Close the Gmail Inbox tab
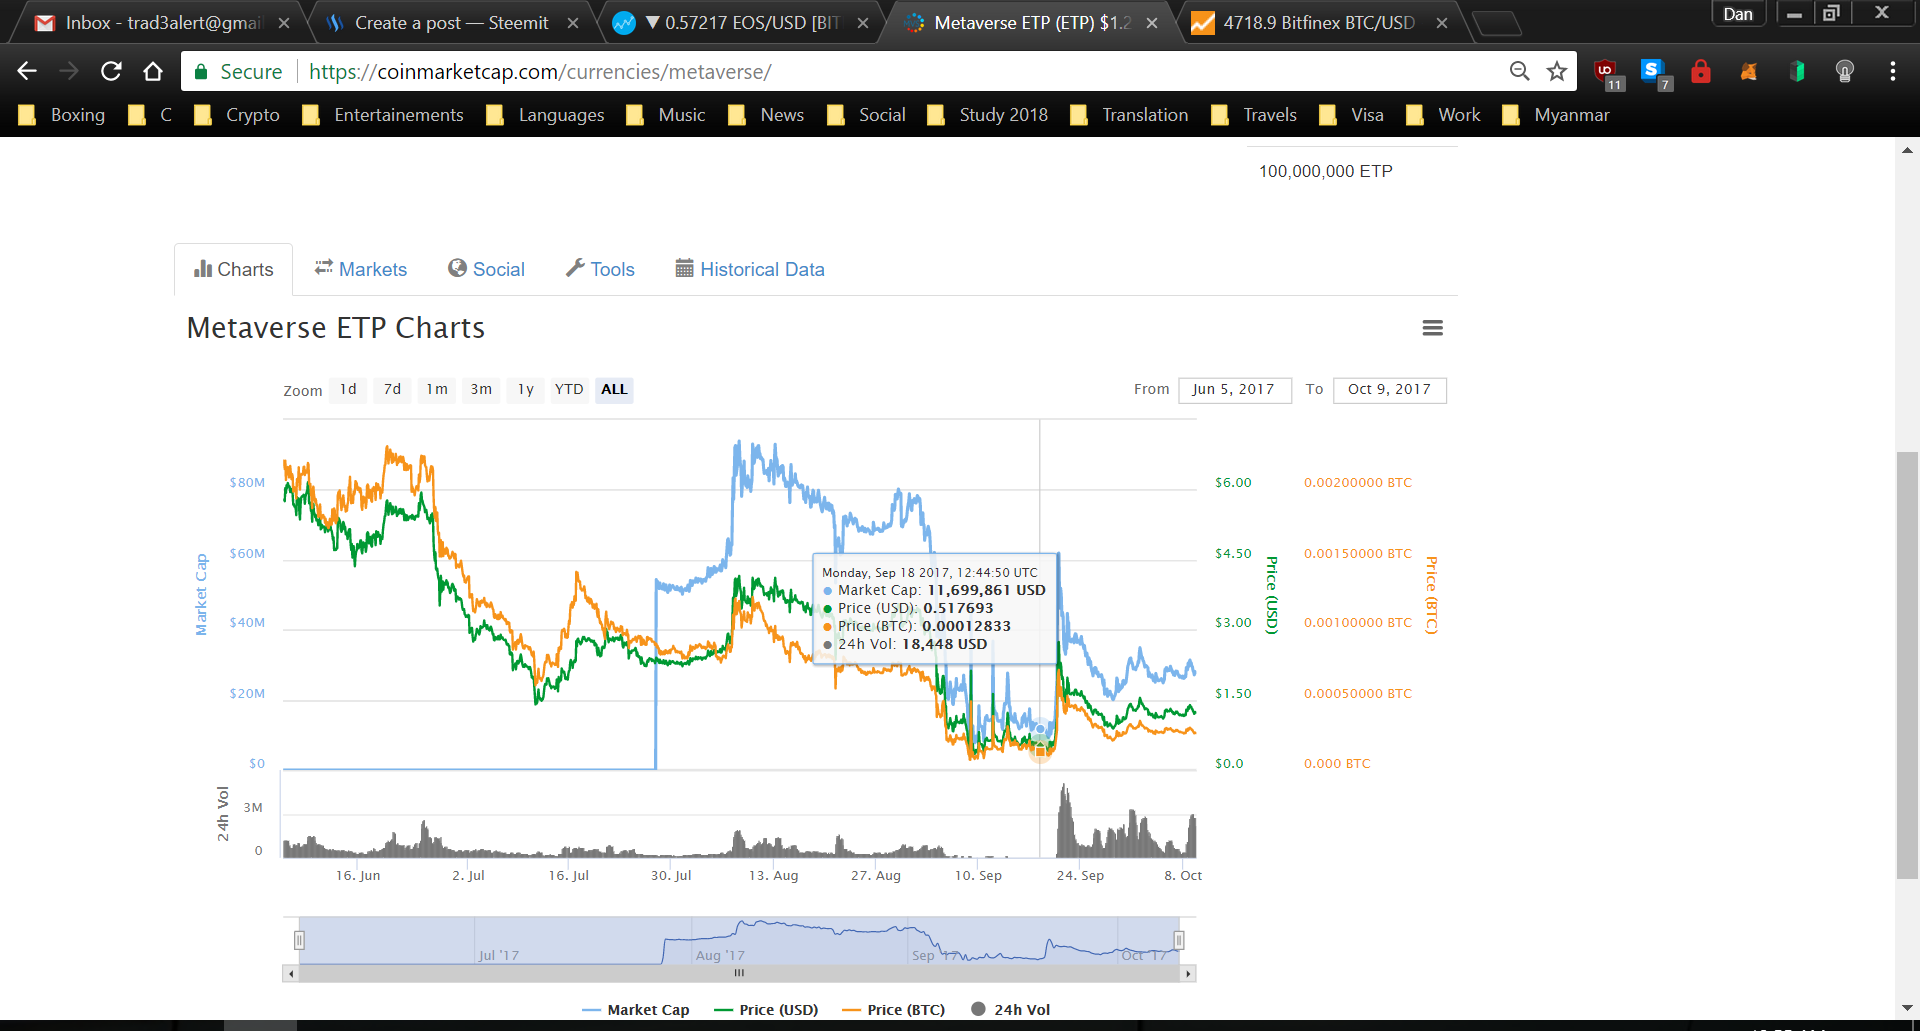The image size is (1920, 1031). pos(284,23)
